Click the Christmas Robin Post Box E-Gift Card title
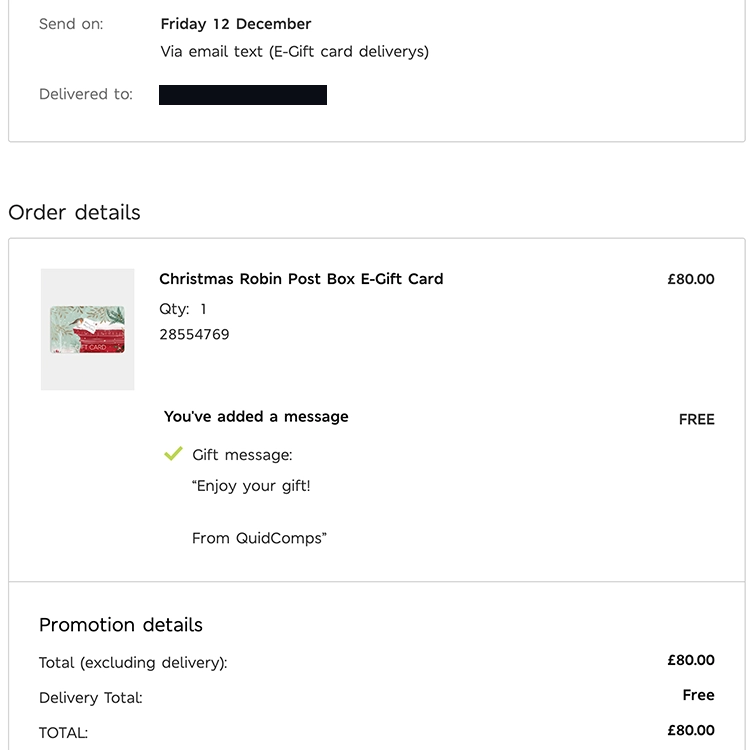This screenshot has height=750, width=750. 301,279
